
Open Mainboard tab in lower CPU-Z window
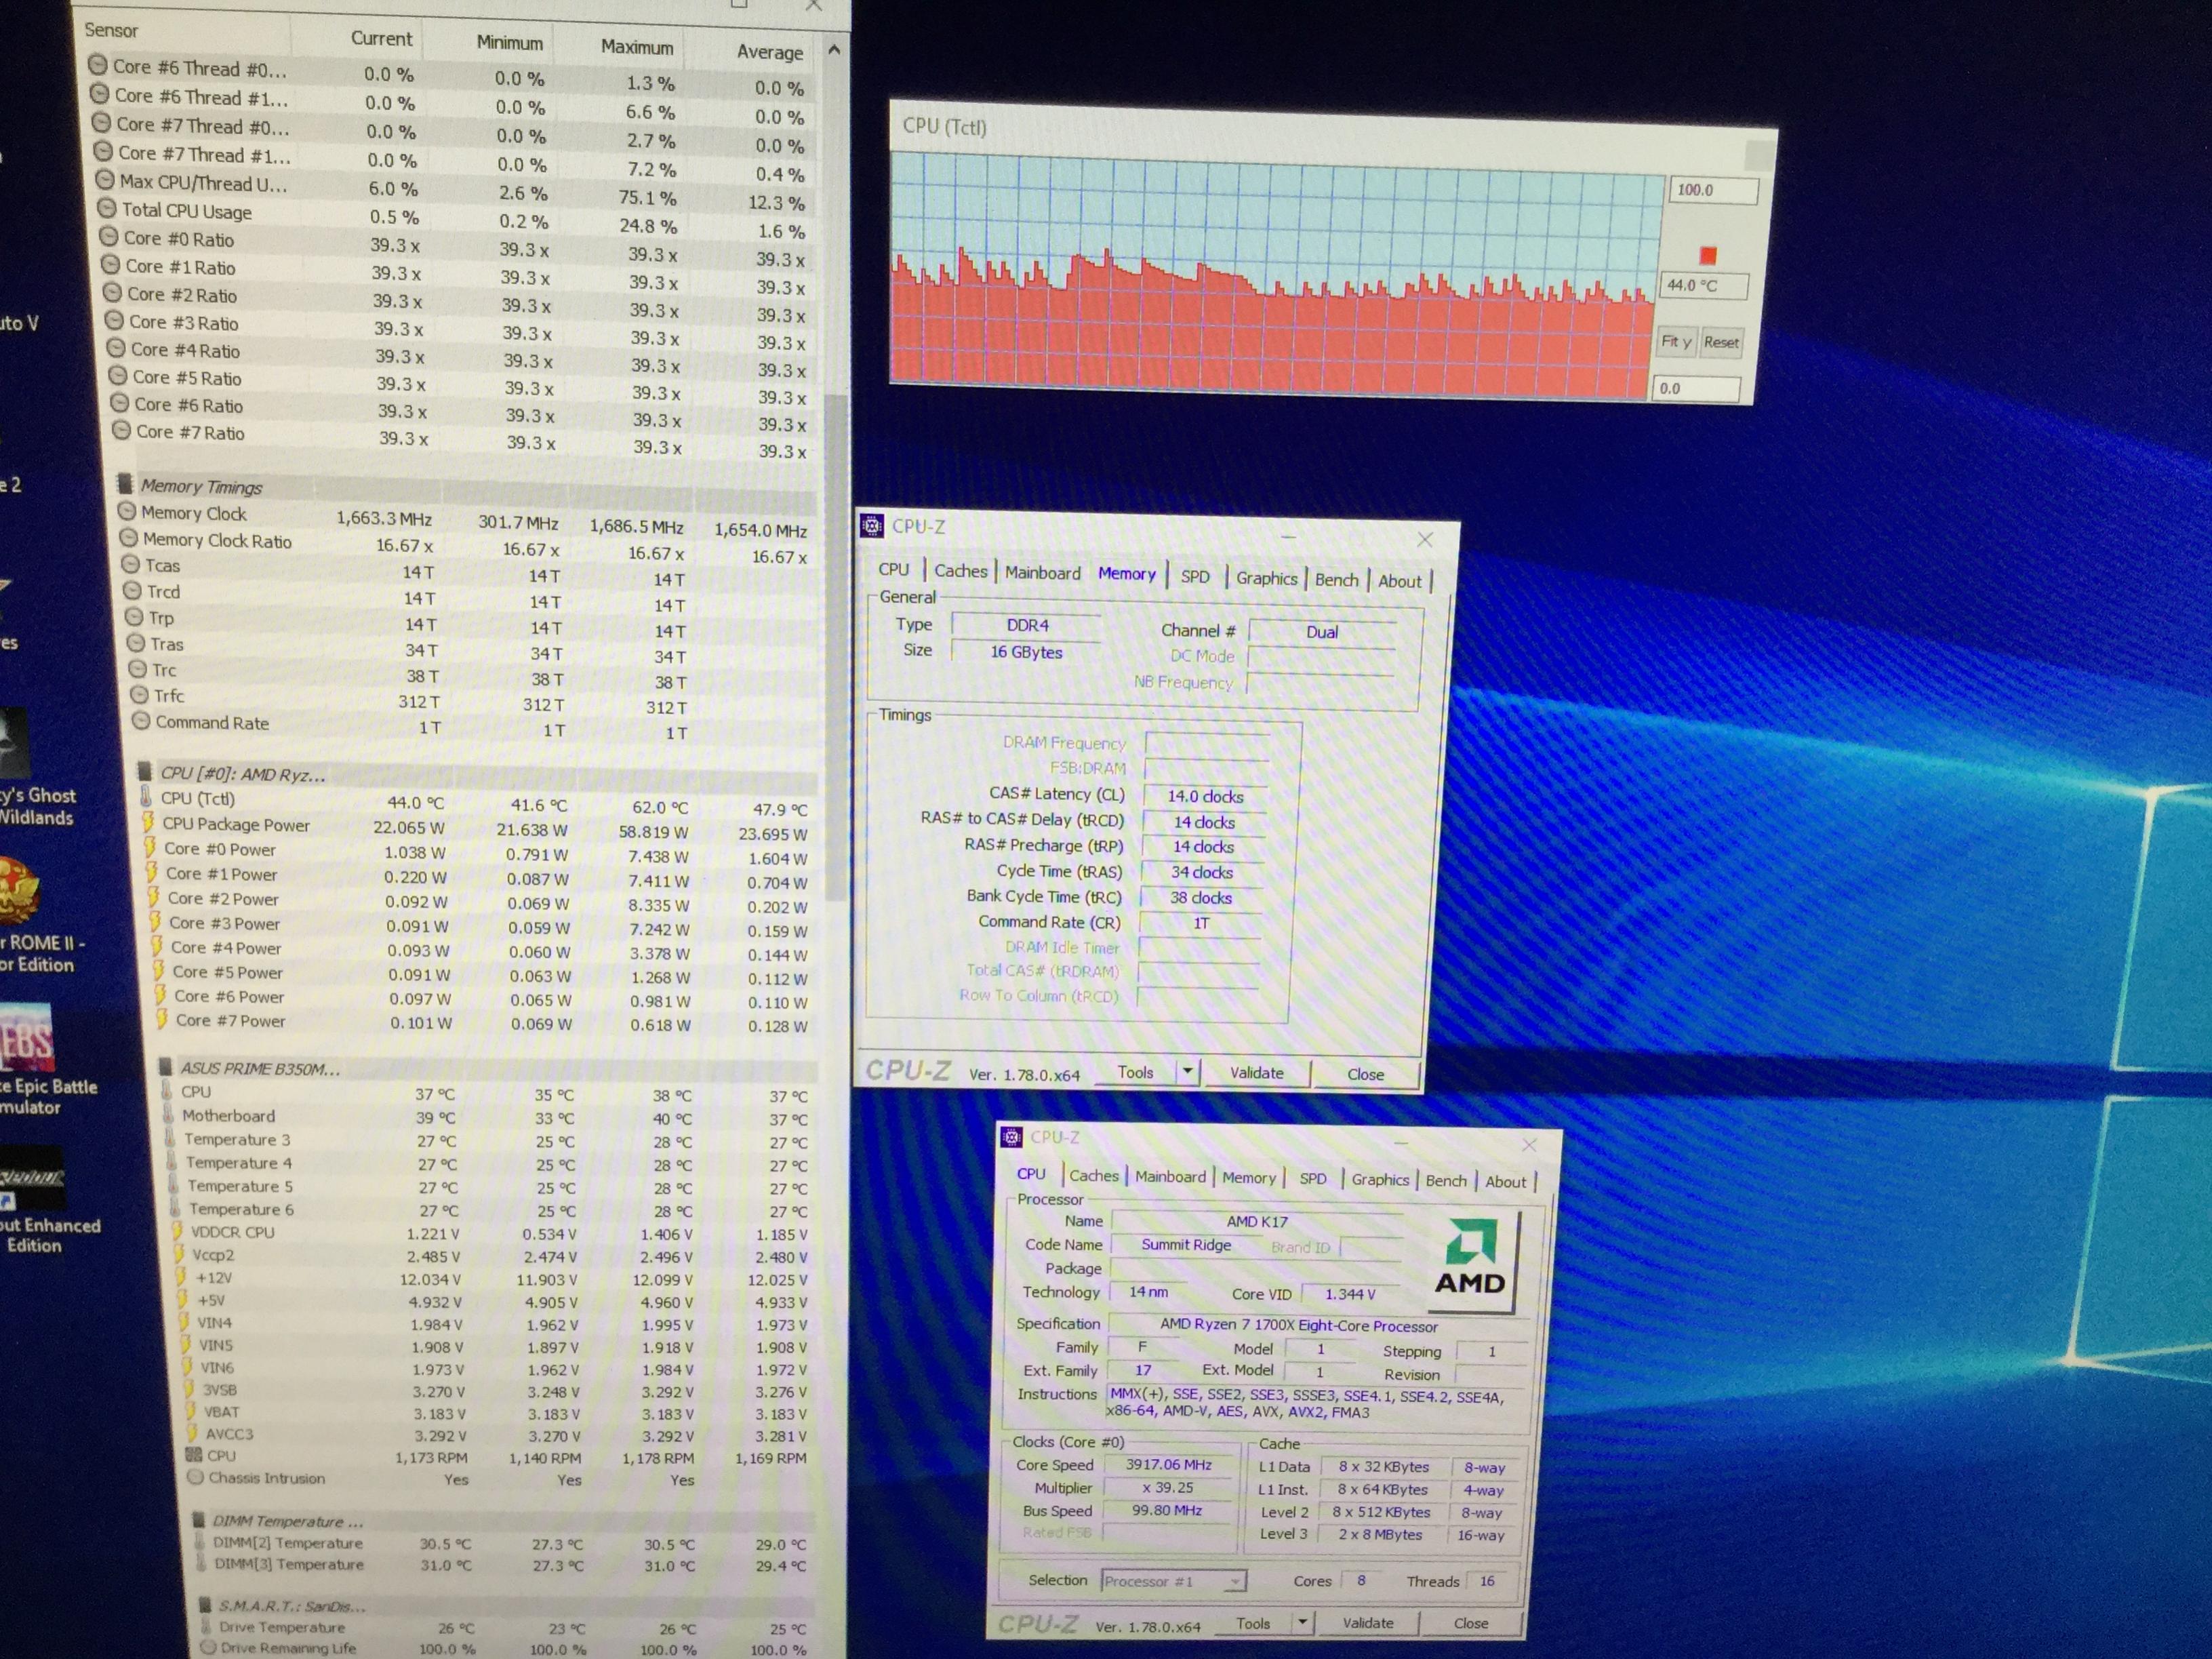(x=1170, y=1177)
